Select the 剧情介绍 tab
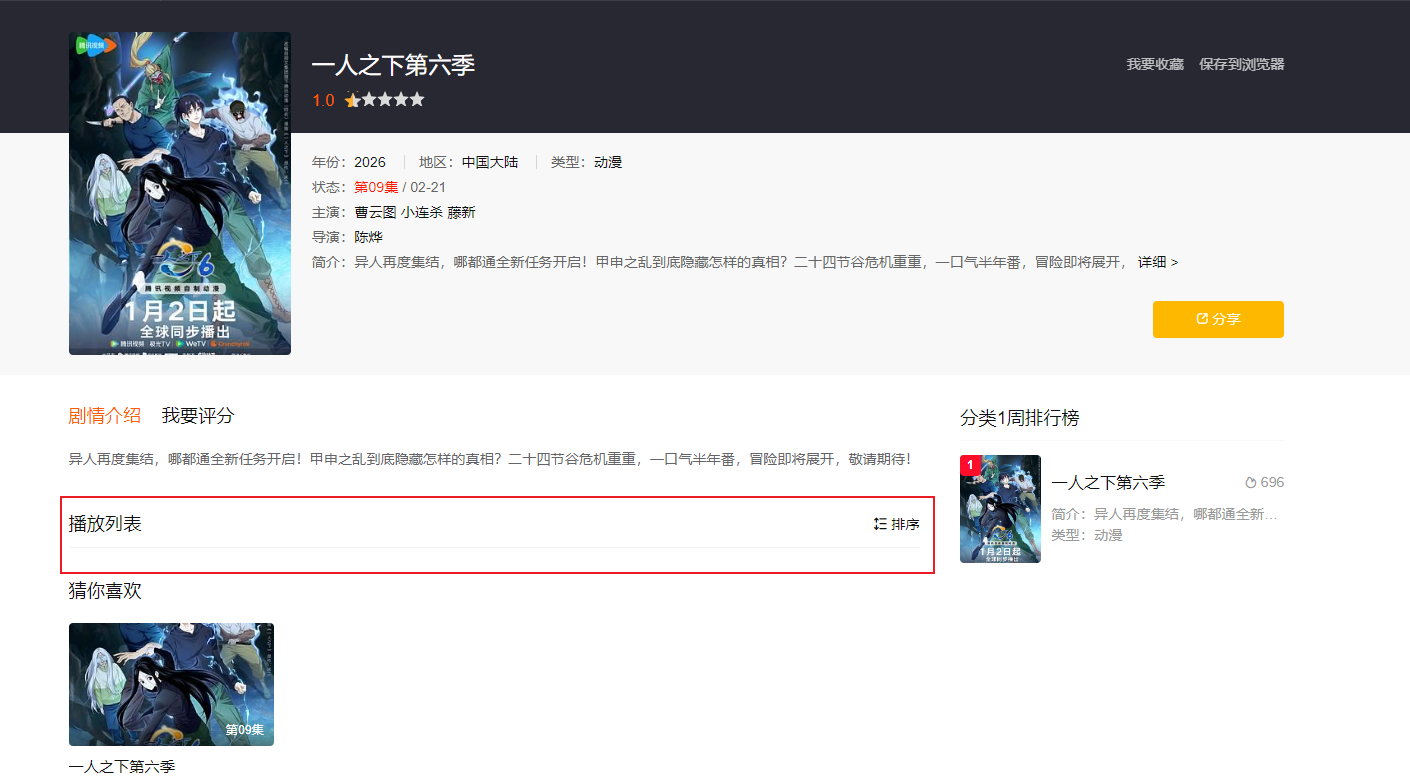This screenshot has width=1410, height=782. [x=104, y=416]
